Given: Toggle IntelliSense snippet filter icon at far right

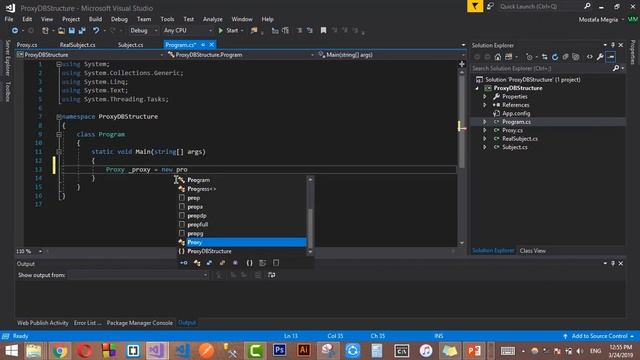Looking at the screenshot, I should point(276,263).
